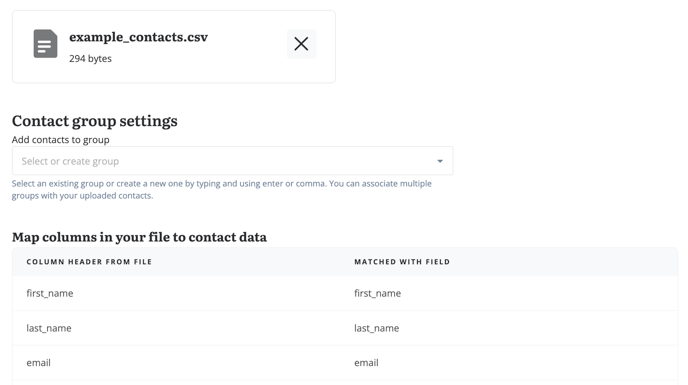Click the group selection helper description text
This screenshot has width=688, height=385.
(x=222, y=190)
